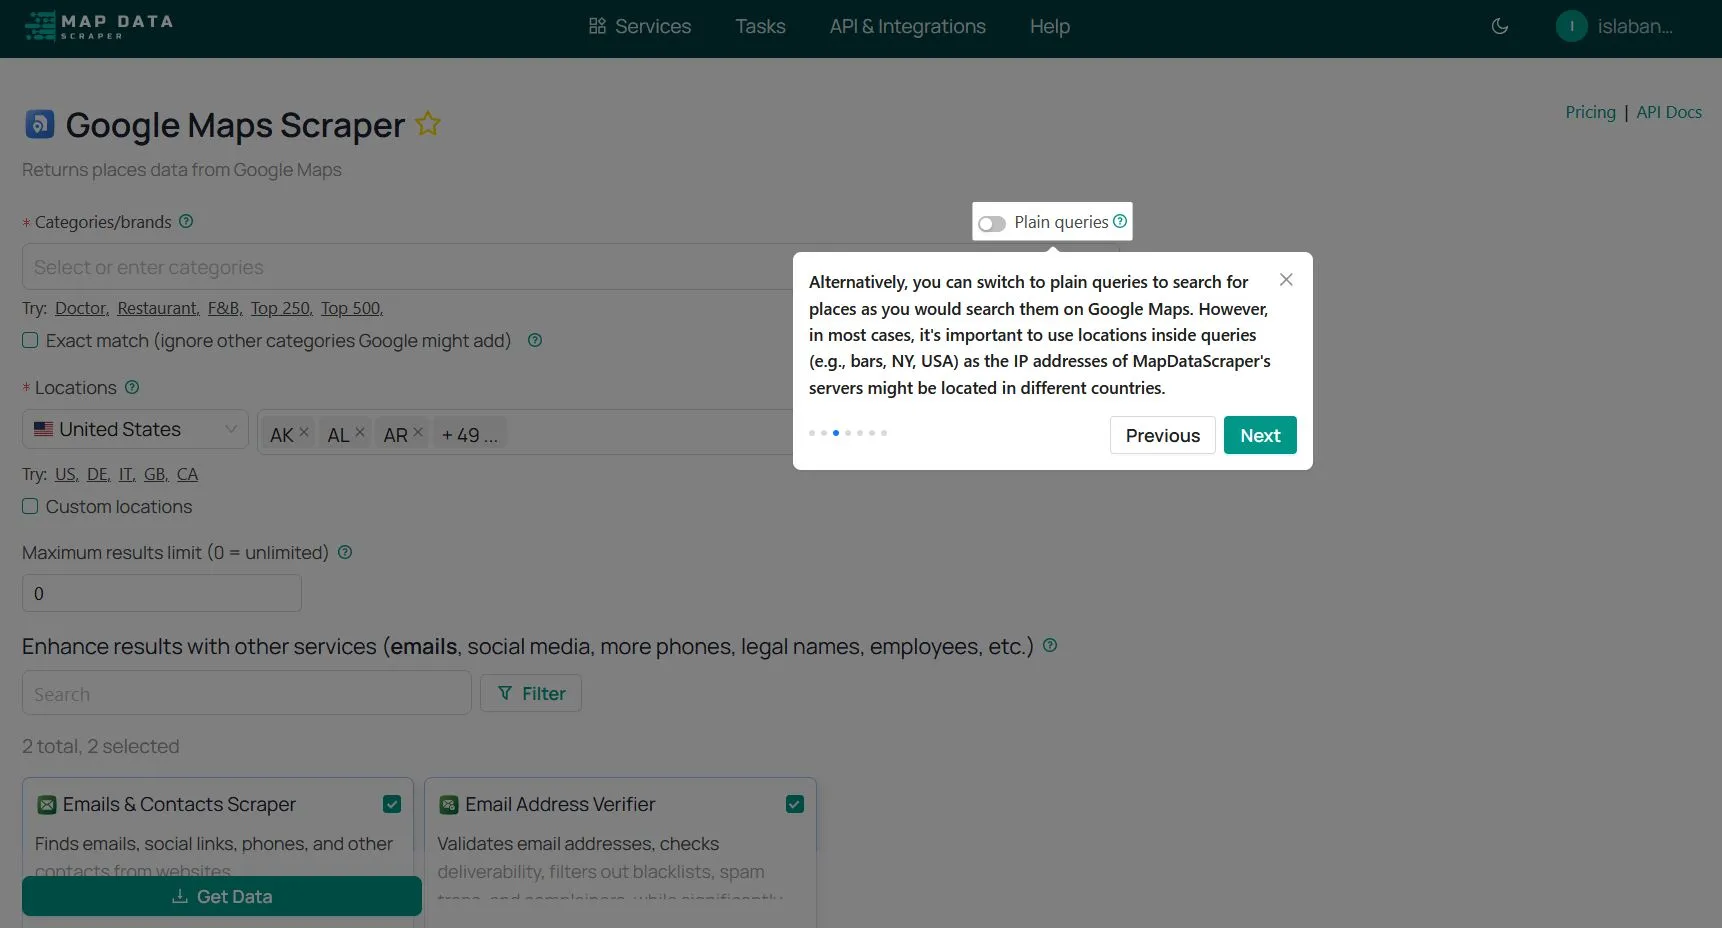Open the United States country dropdown
1722x928 pixels.
[135, 430]
